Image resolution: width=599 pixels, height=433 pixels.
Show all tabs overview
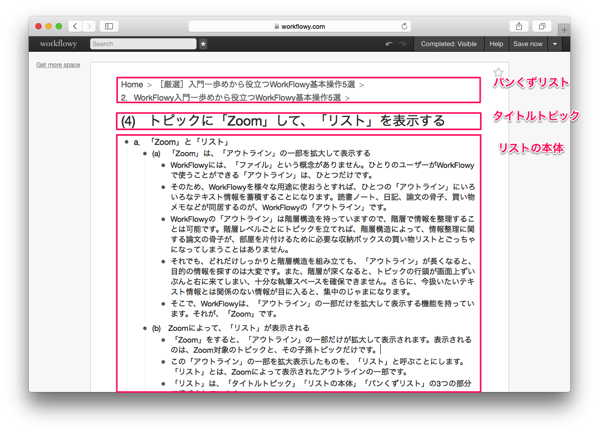coord(542,26)
